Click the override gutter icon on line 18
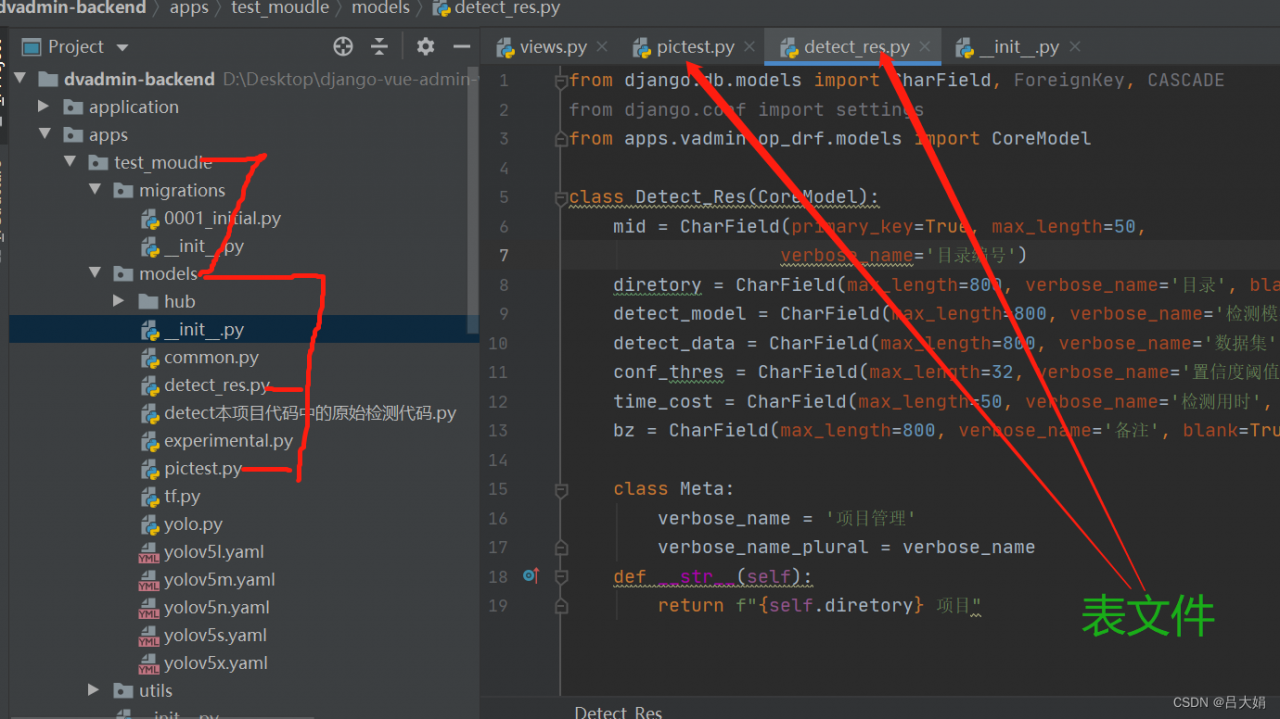Viewport: 1280px width, 719px height. [x=531, y=576]
